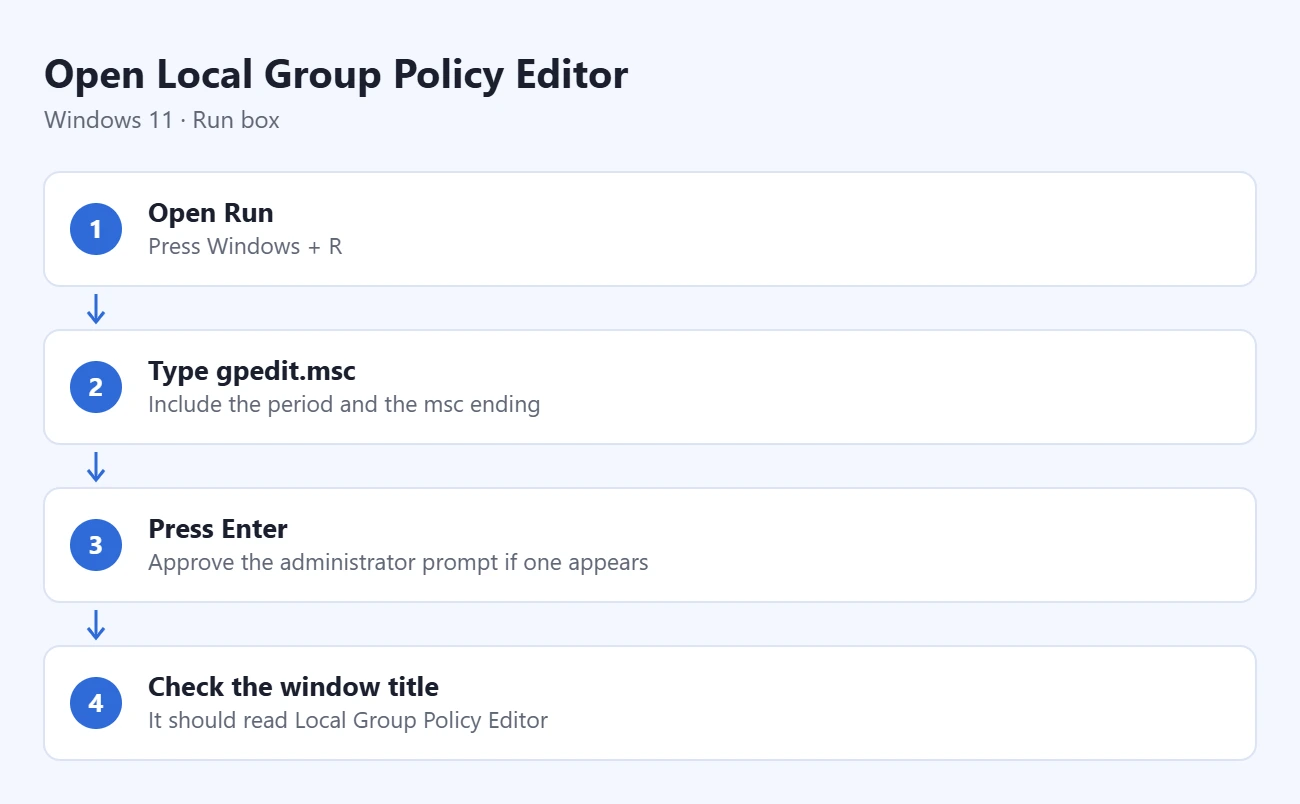Select the 'Press Enter' step title
Screen dimensions: 1300x804
coord(218,529)
